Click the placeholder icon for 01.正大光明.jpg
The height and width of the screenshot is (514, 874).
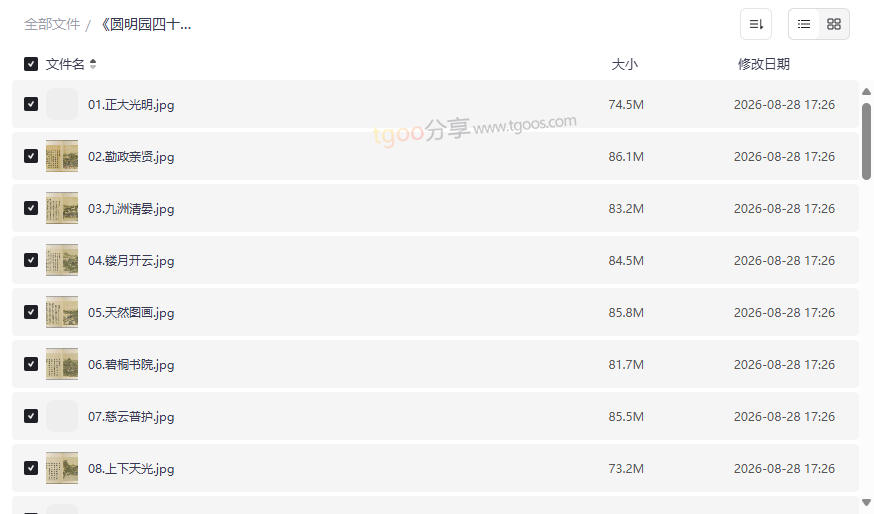[x=62, y=104]
